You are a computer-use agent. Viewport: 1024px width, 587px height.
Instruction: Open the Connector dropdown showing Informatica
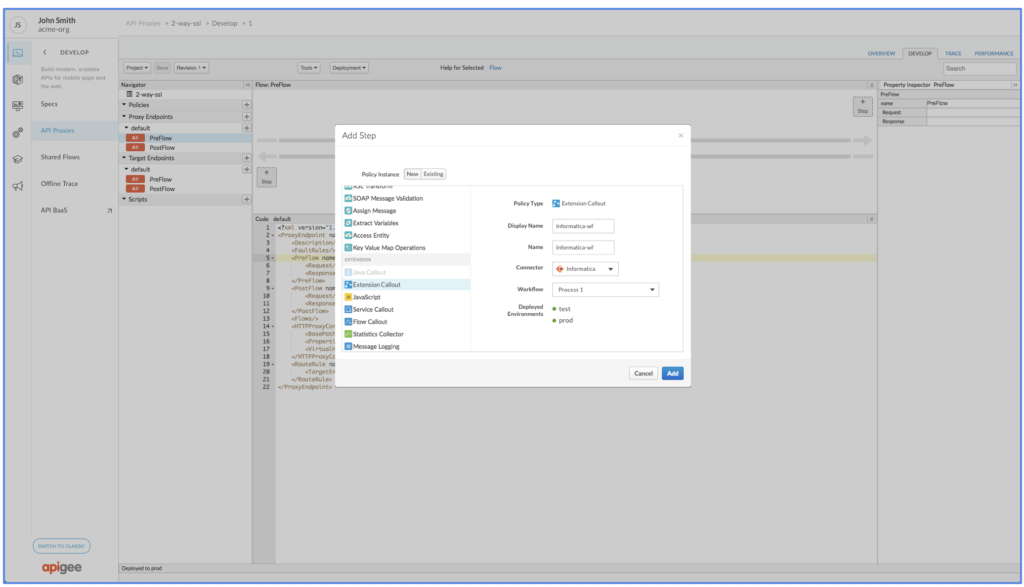(x=585, y=268)
